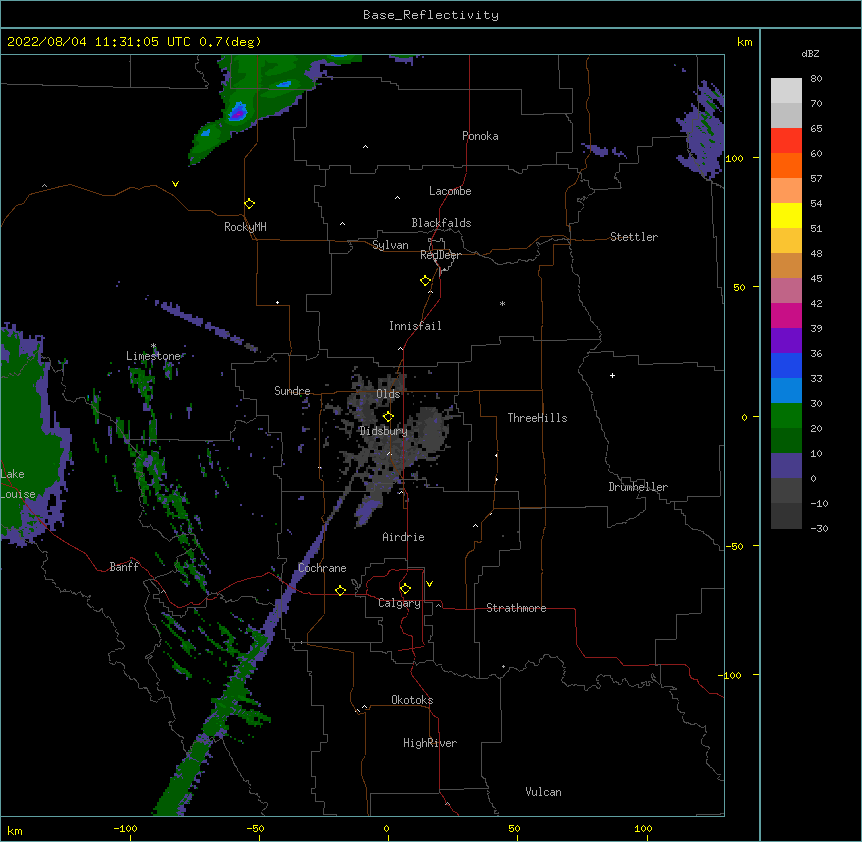The image size is (862, 842).
Task: Click the Okotoks town label
Action: point(412,700)
